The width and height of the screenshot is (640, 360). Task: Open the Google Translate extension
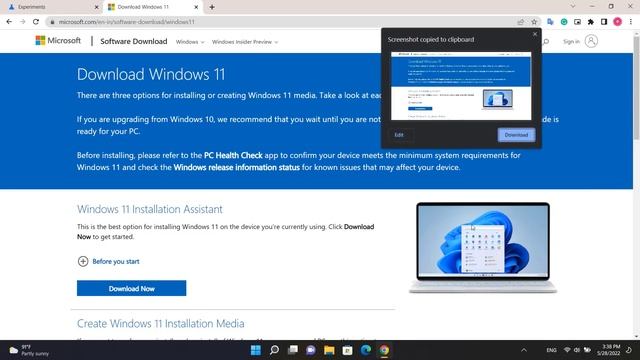coord(550,22)
